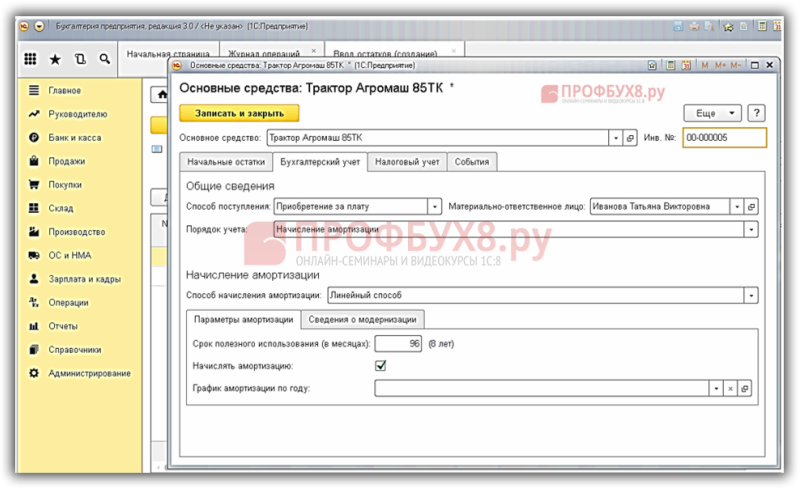Click the search magnifier icon

click(x=105, y=59)
